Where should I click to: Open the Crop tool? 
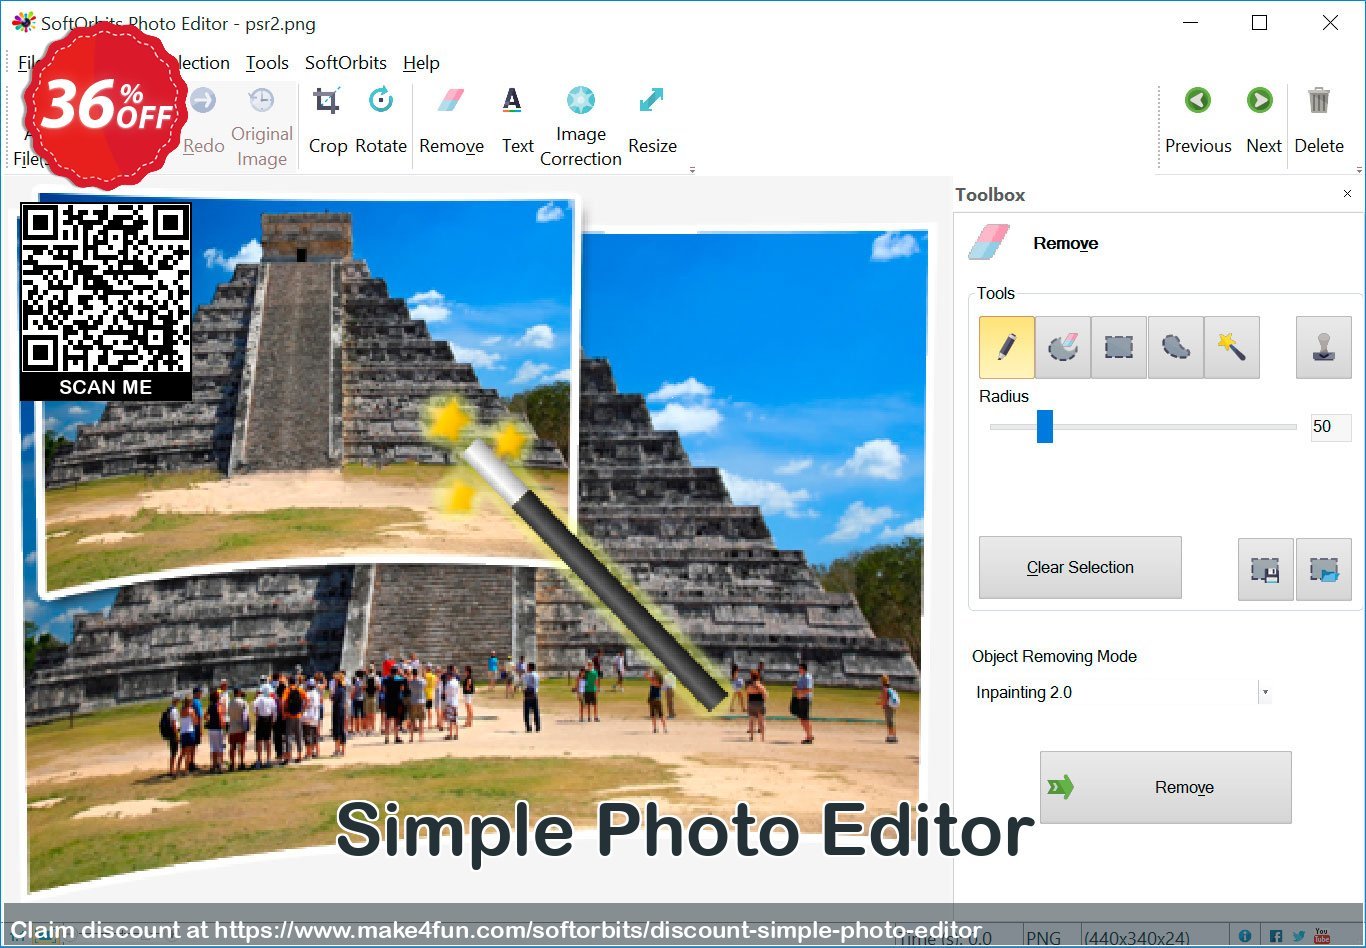click(327, 121)
